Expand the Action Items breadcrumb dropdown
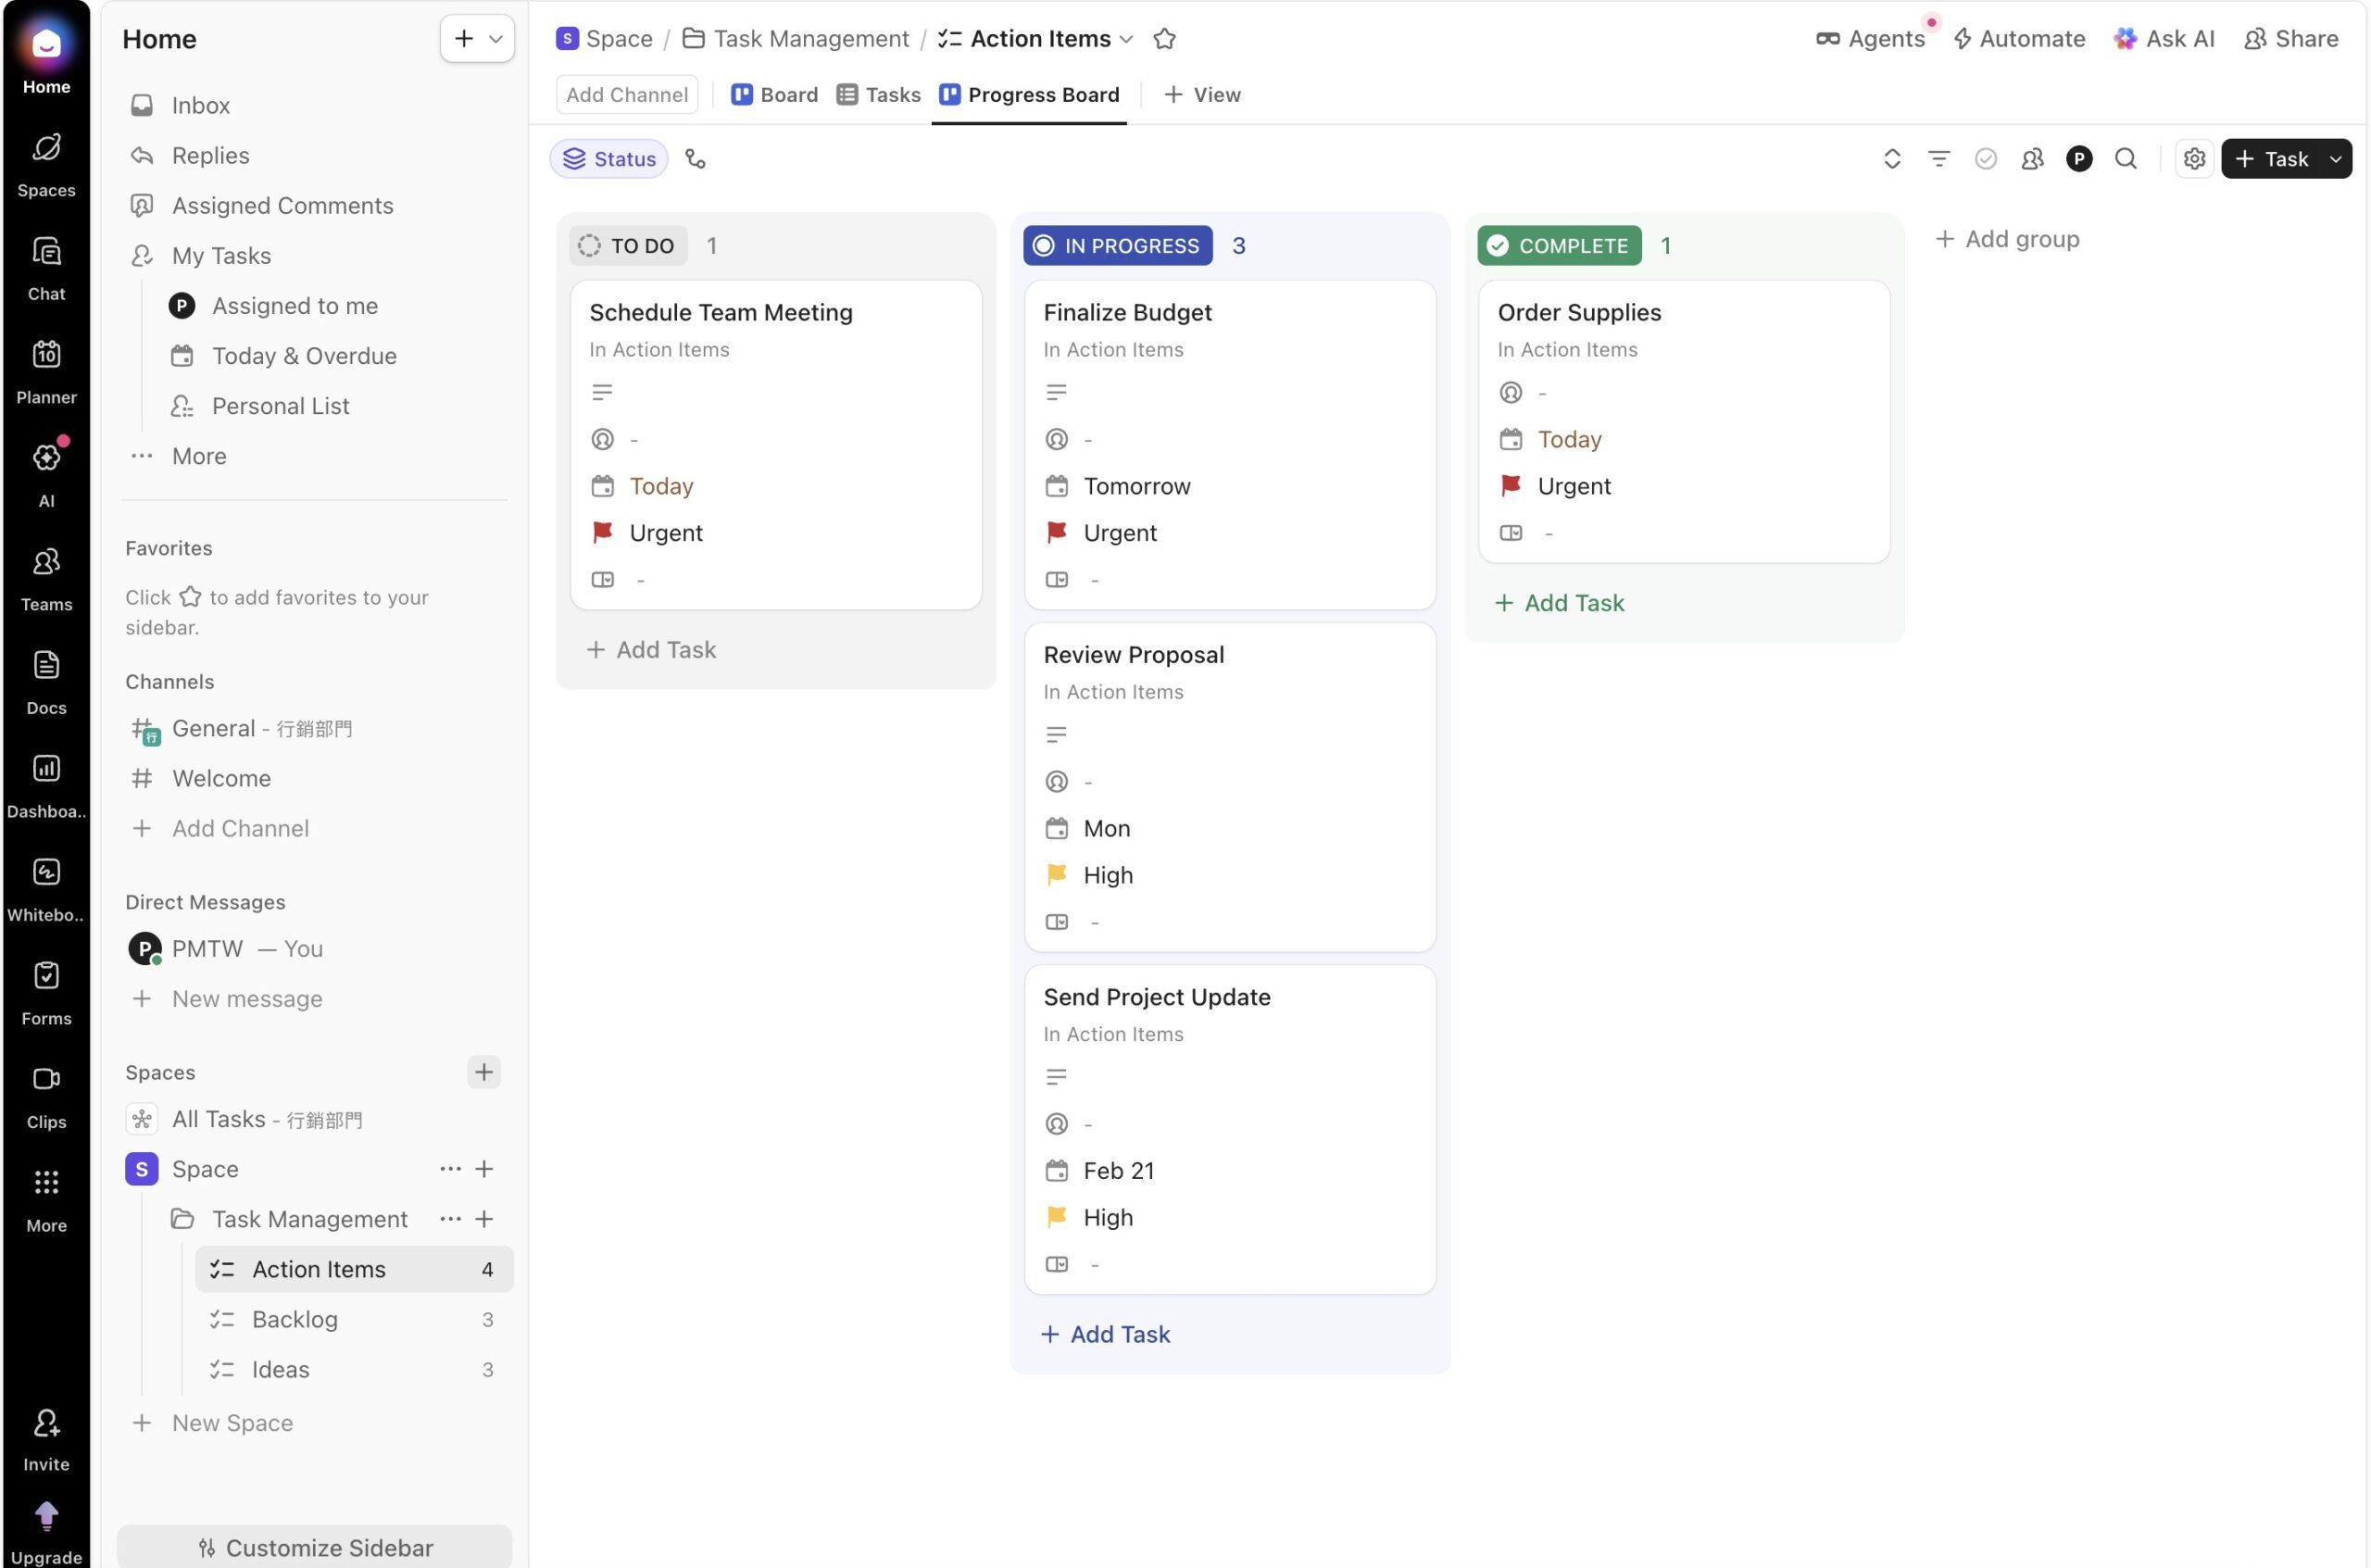 pos(1127,39)
